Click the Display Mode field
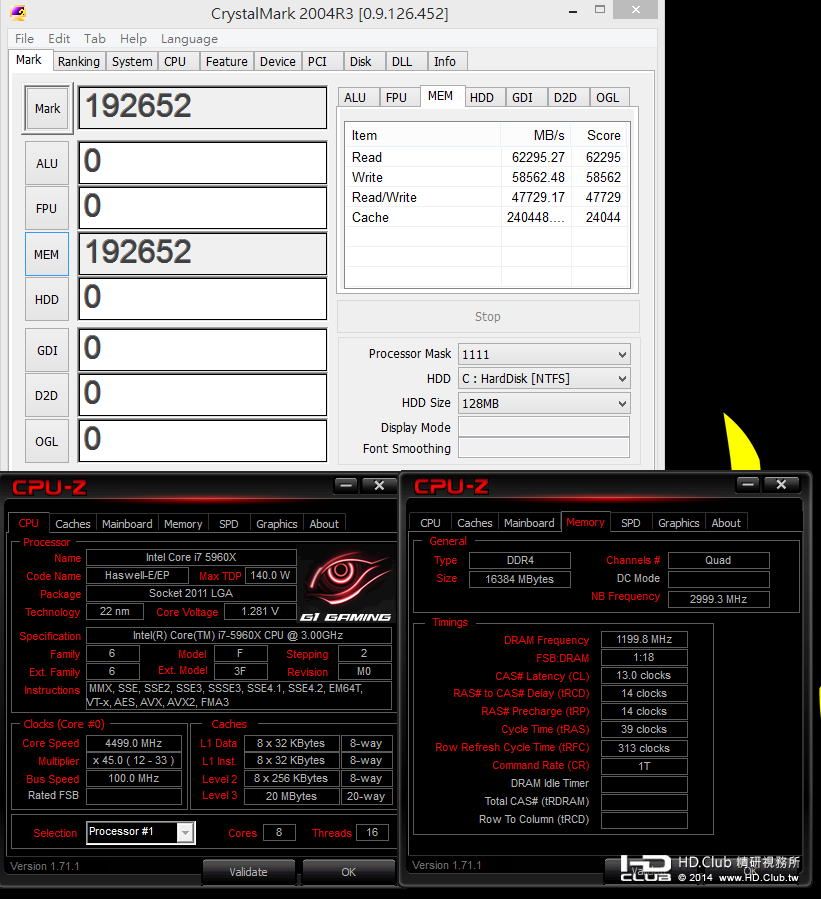The image size is (821, 899). [544, 427]
